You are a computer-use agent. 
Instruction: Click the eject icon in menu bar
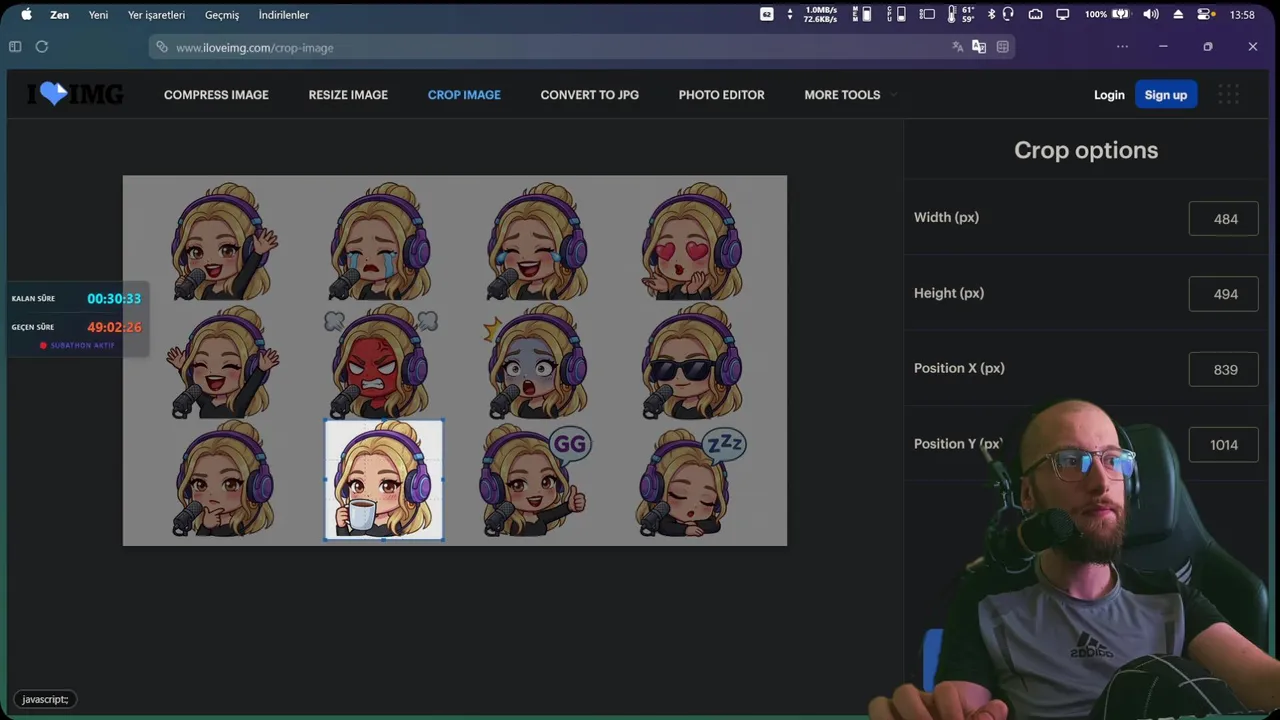(1179, 14)
